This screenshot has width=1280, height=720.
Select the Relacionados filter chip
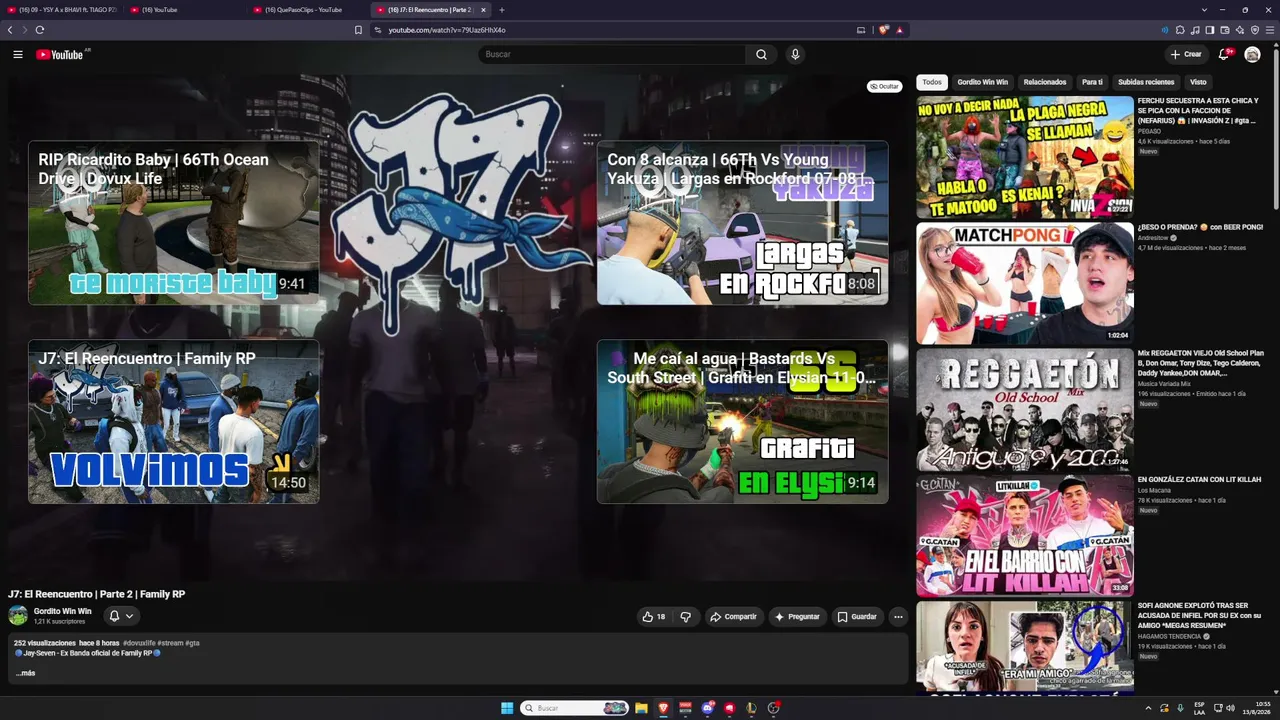[x=1045, y=82]
